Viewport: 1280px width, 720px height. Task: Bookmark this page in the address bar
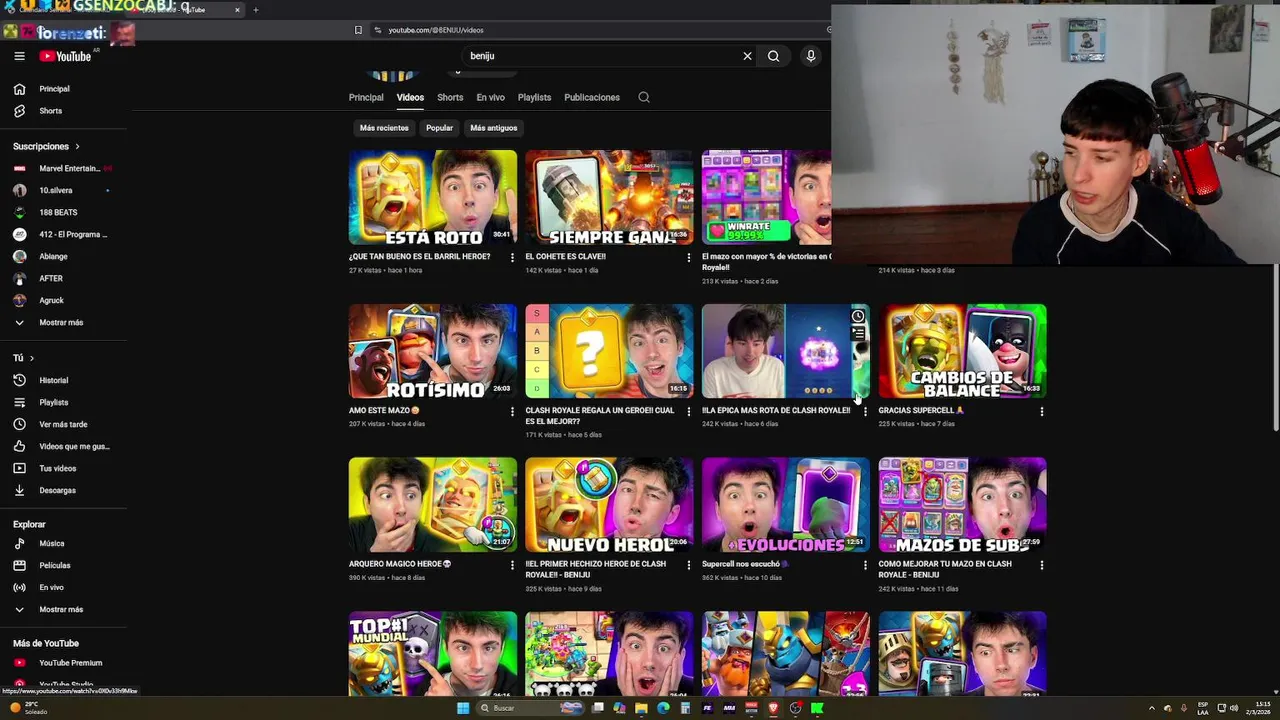coord(358,30)
